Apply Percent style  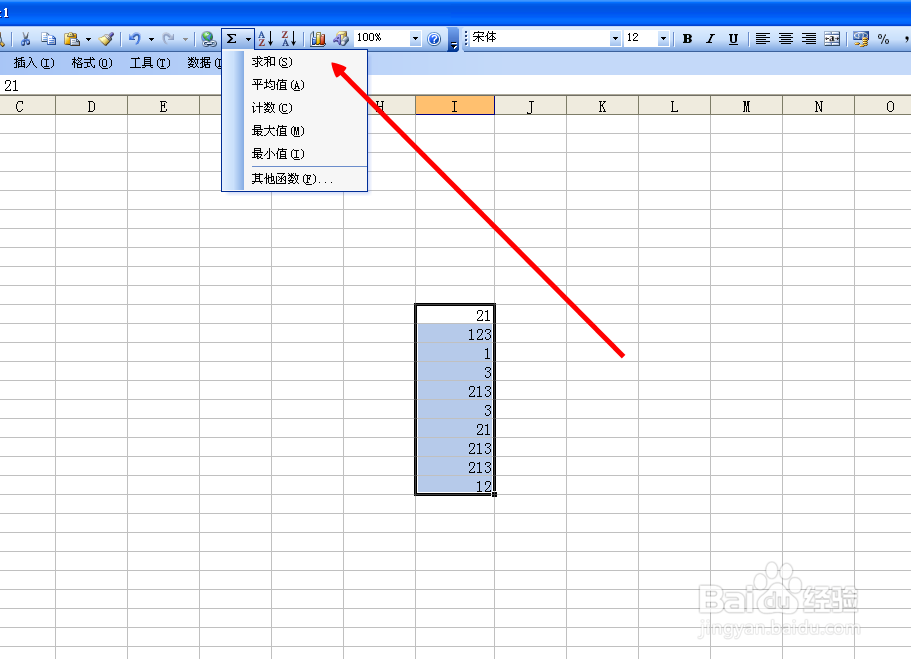(x=884, y=39)
